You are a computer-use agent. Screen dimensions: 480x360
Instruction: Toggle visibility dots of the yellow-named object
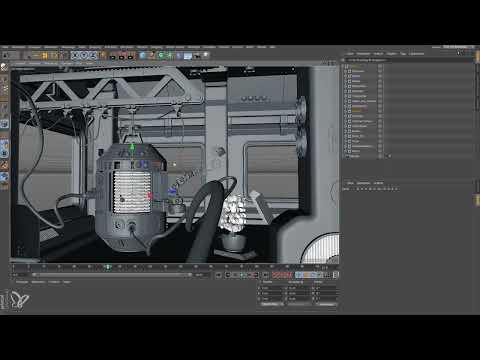click(380, 111)
